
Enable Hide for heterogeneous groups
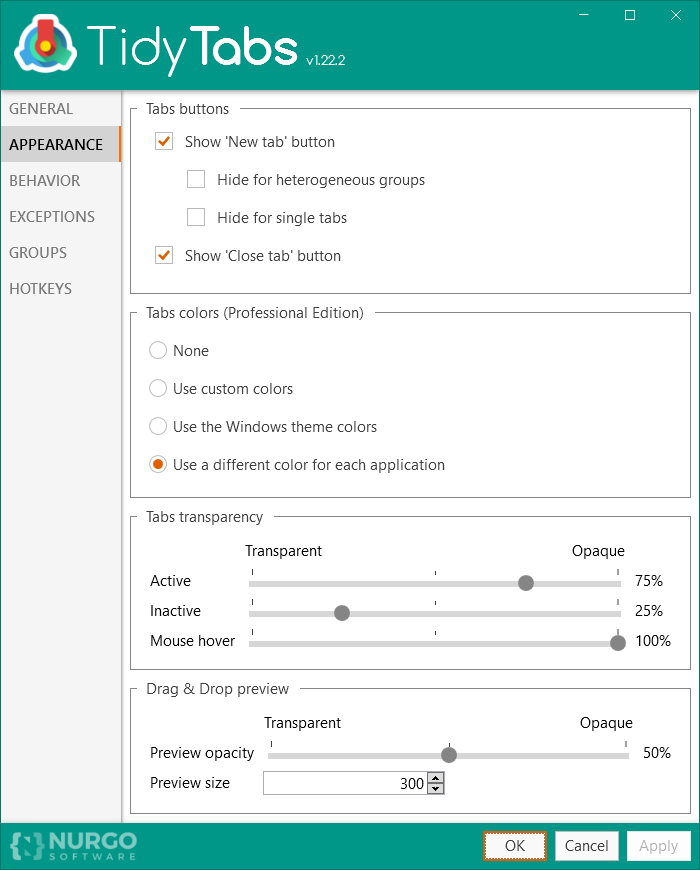[x=196, y=179]
